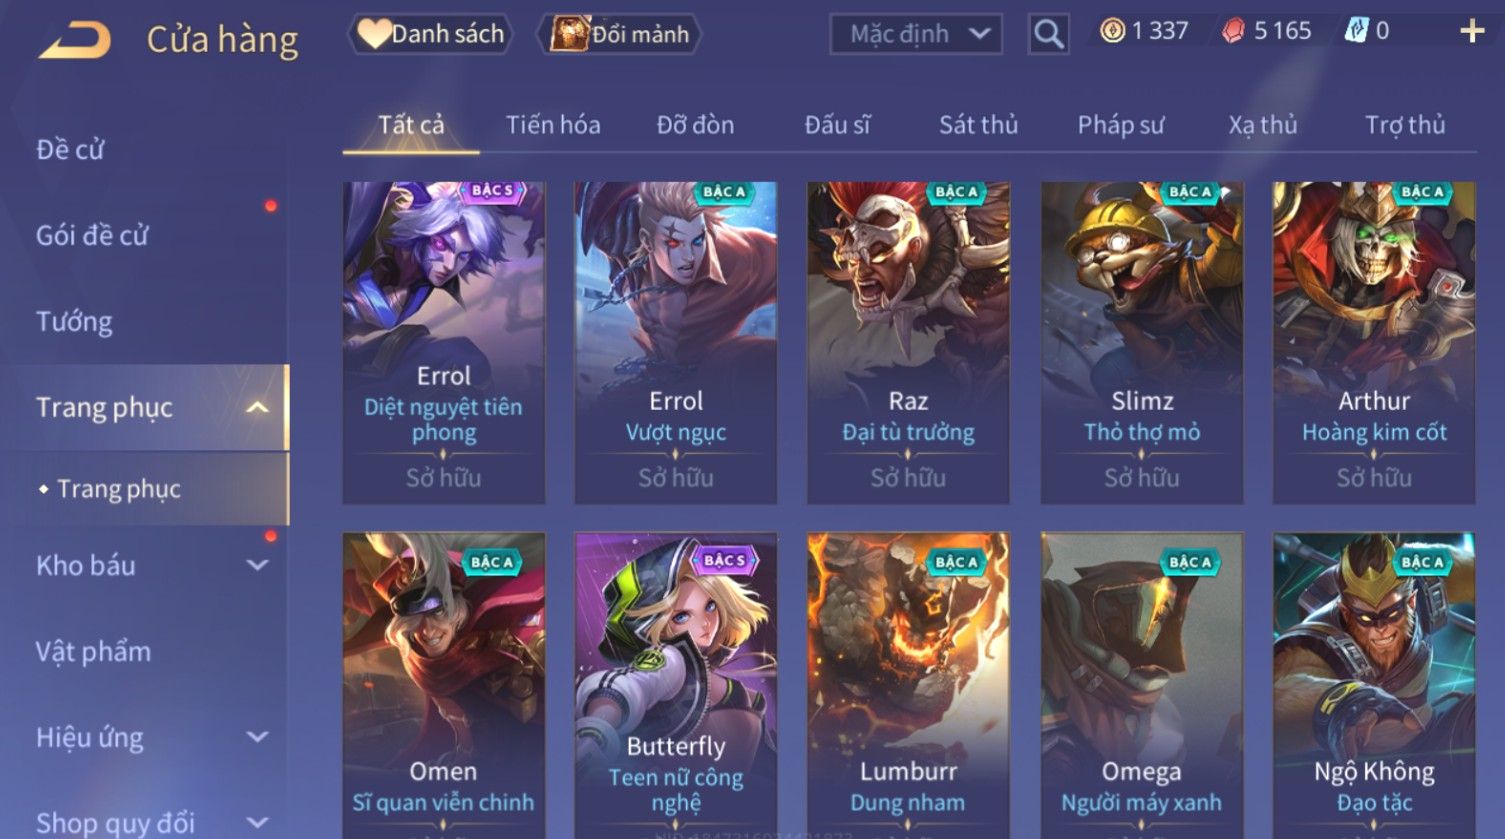
Task: Select the Butterfly Teen nữ công nghệ card
Action: coord(676,685)
